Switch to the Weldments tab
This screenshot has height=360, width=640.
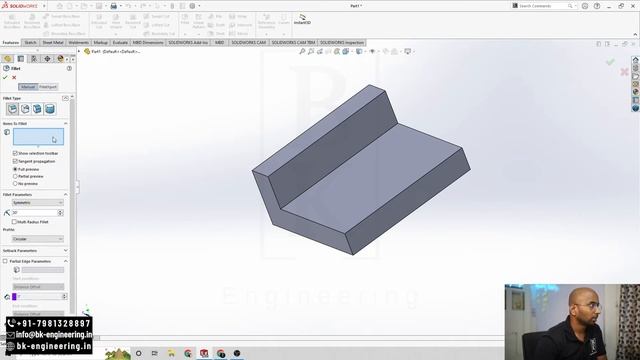(78, 42)
